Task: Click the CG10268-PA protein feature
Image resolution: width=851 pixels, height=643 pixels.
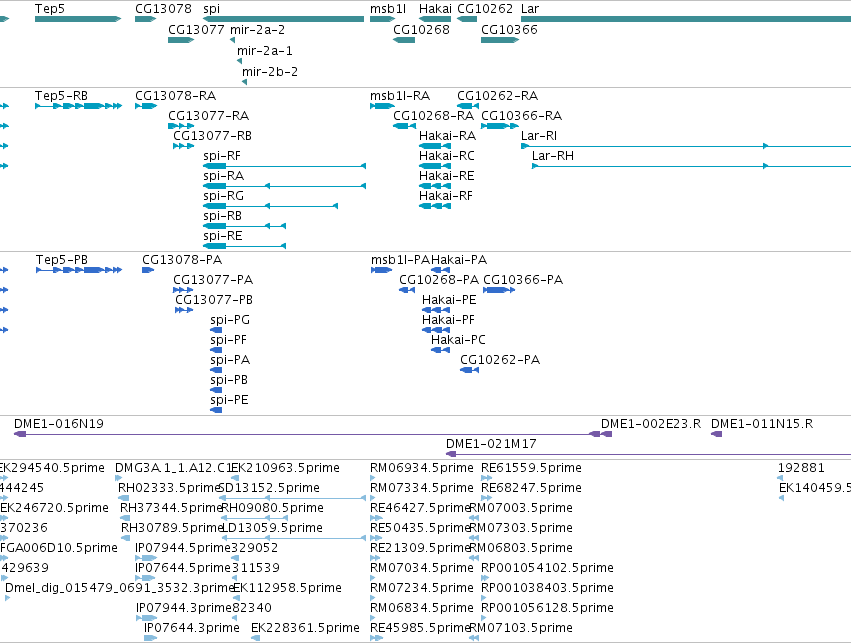Action: 407,290
